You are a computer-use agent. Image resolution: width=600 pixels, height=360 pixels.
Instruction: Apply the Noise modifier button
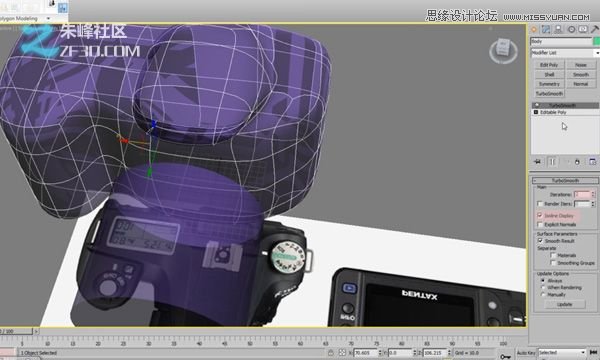point(580,65)
